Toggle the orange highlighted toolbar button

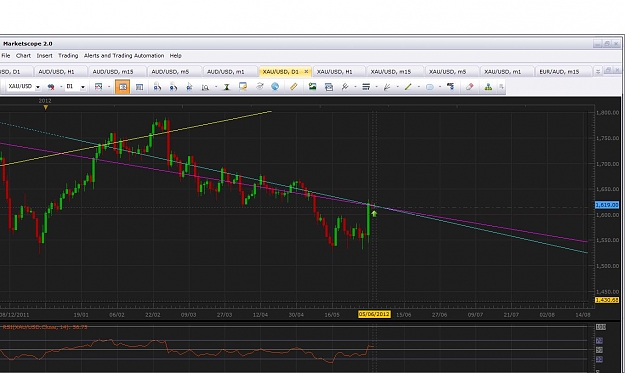pos(122,87)
